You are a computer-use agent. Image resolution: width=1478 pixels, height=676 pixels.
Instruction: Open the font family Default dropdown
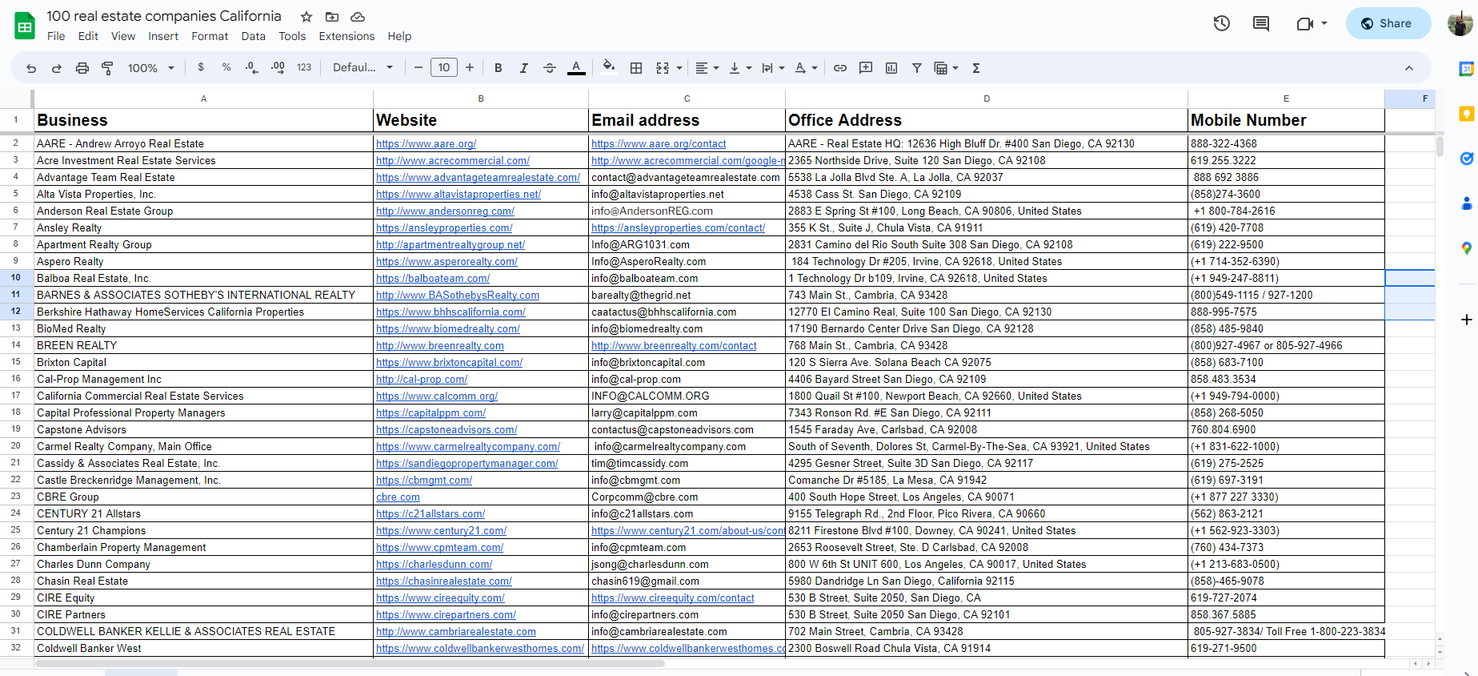tap(364, 68)
